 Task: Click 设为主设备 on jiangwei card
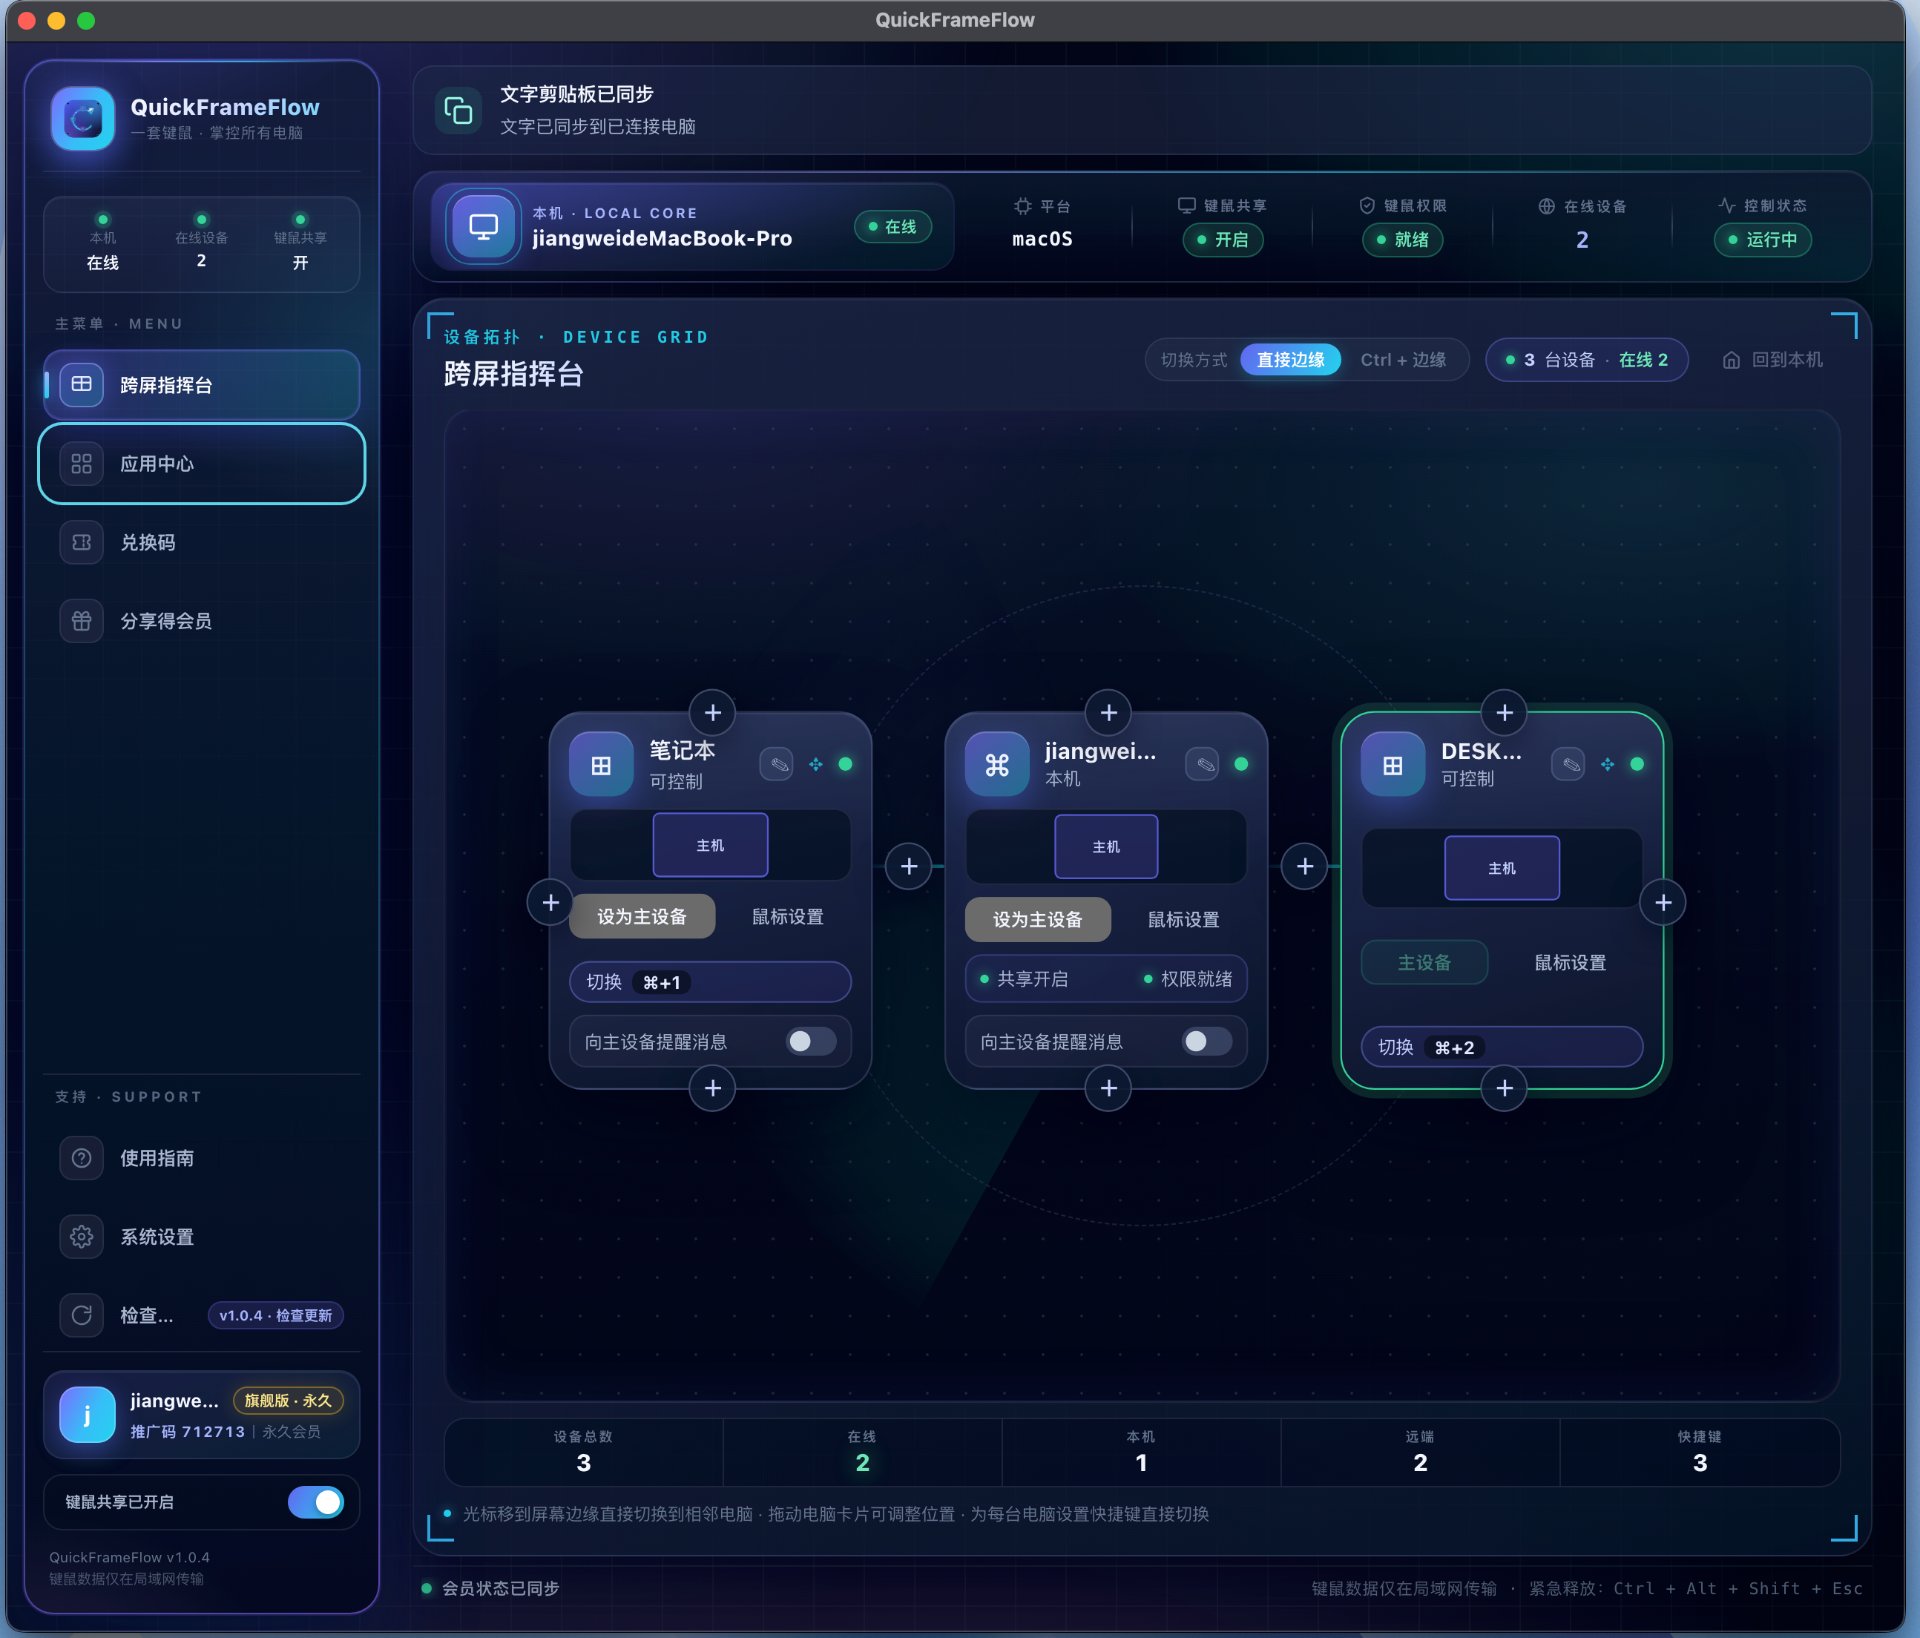1038,919
